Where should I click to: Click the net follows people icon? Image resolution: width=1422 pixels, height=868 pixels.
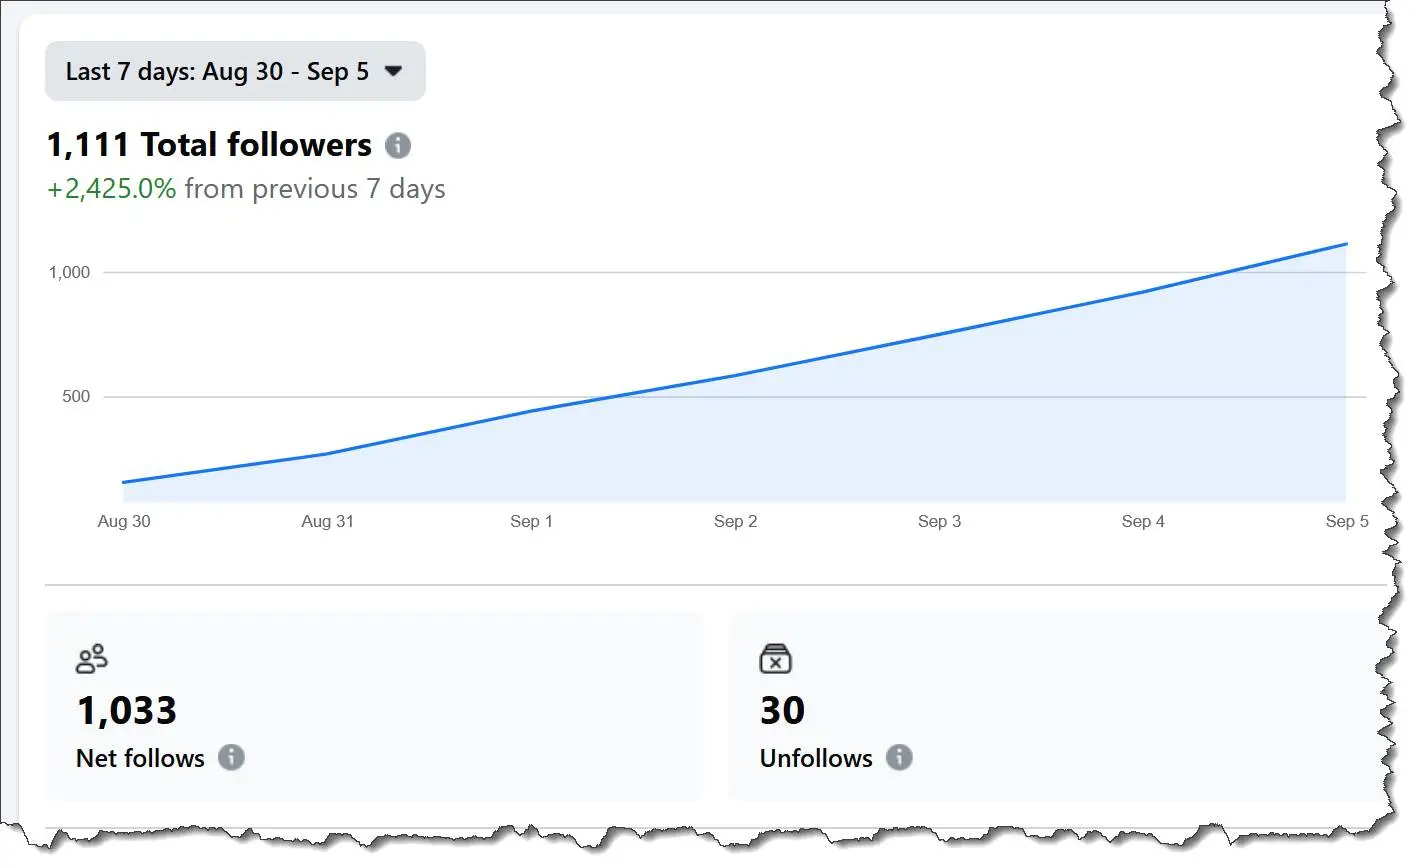(91, 659)
